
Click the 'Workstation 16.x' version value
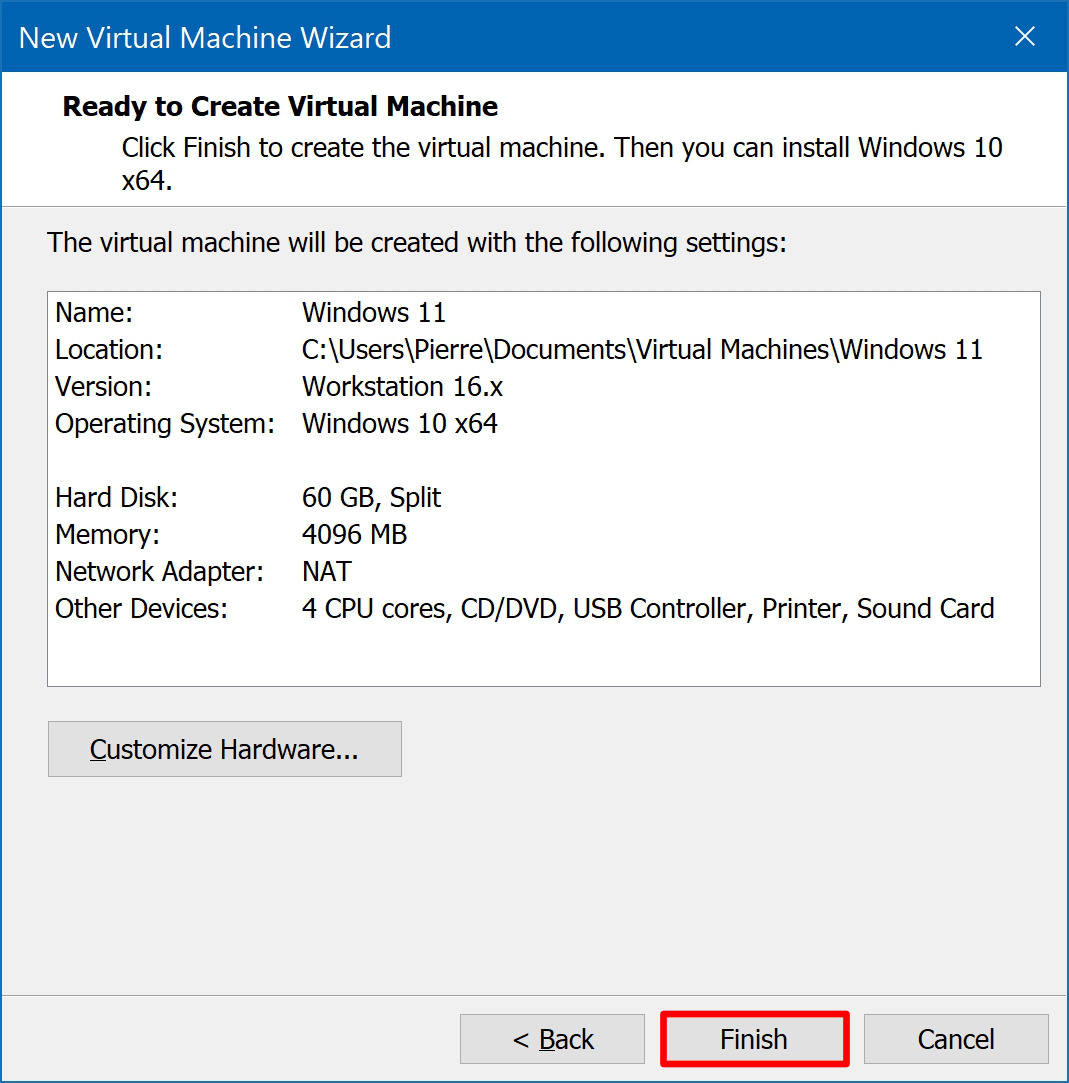[402, 387]
